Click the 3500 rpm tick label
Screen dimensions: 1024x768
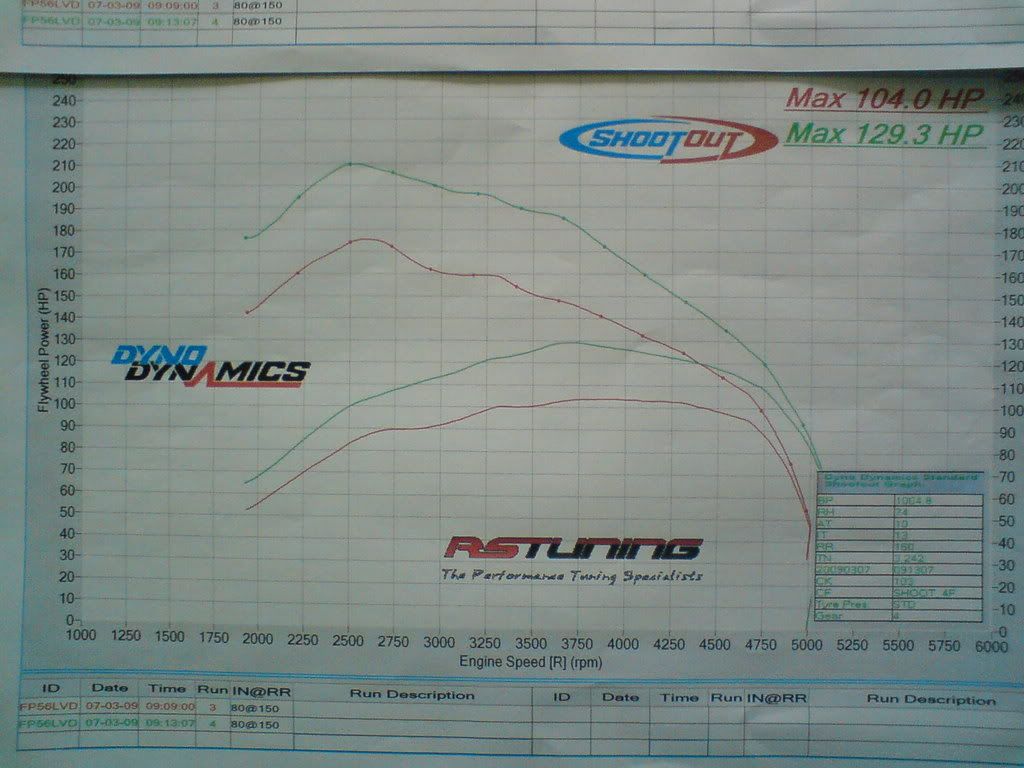point(530,643)
